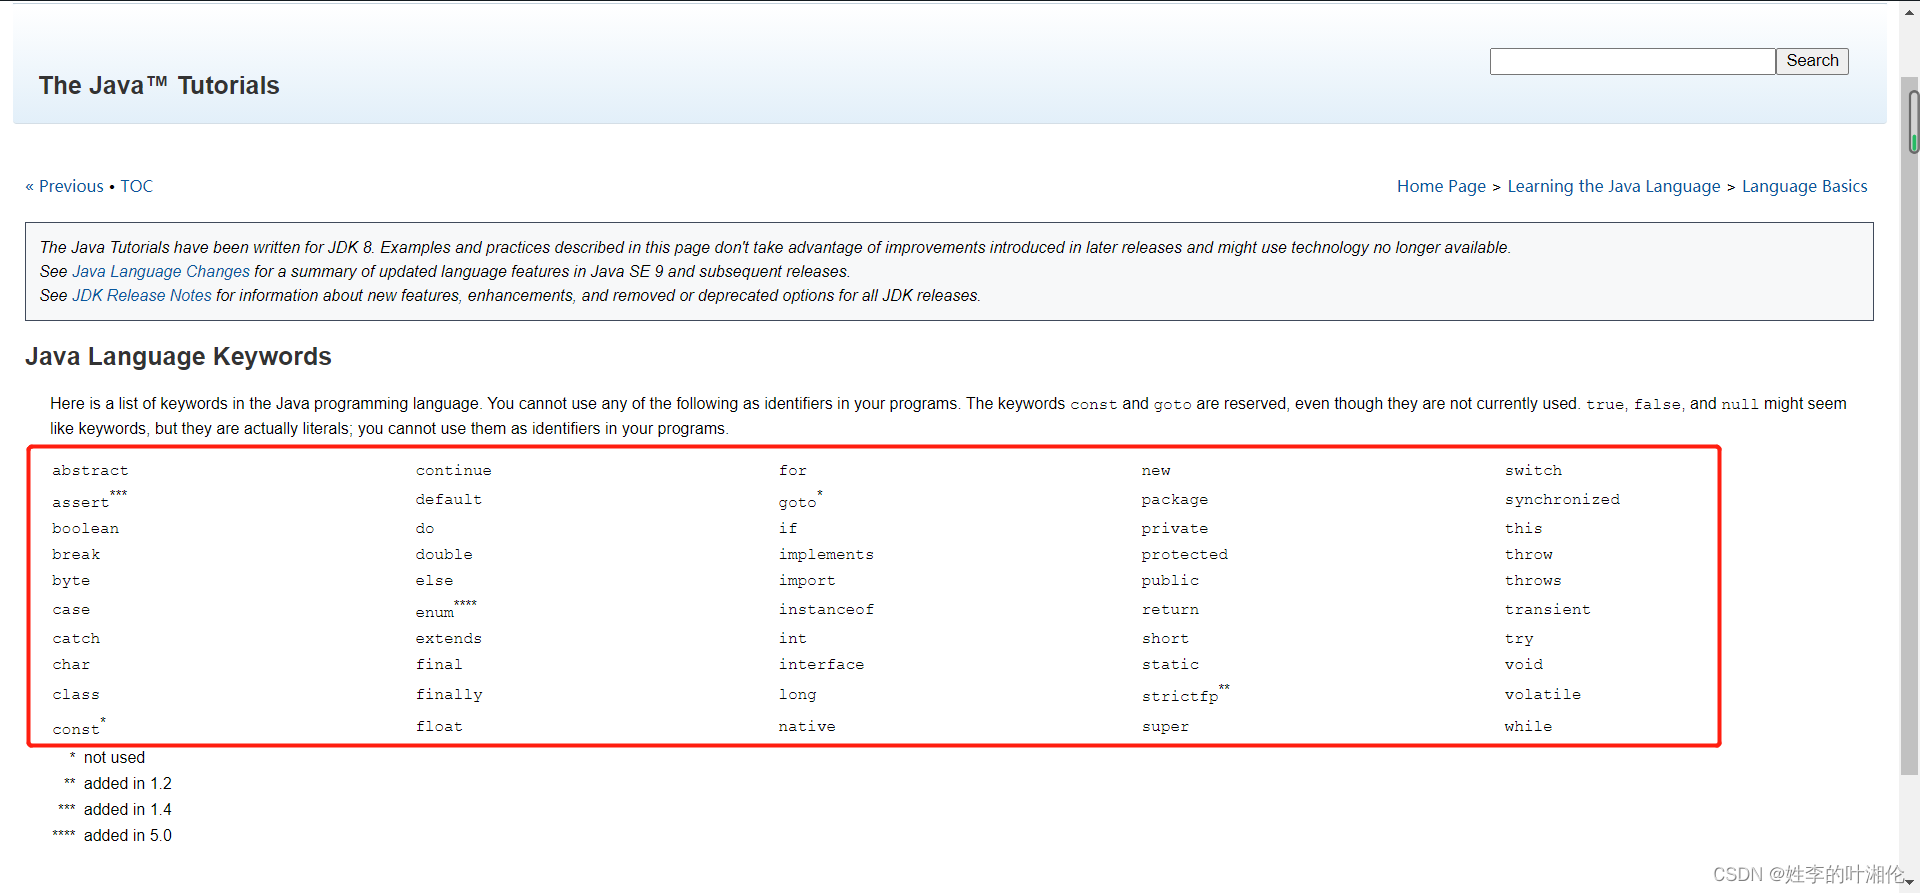Select the keyword assert
This screenshot has height=893, width=1920.
point(81,502)
